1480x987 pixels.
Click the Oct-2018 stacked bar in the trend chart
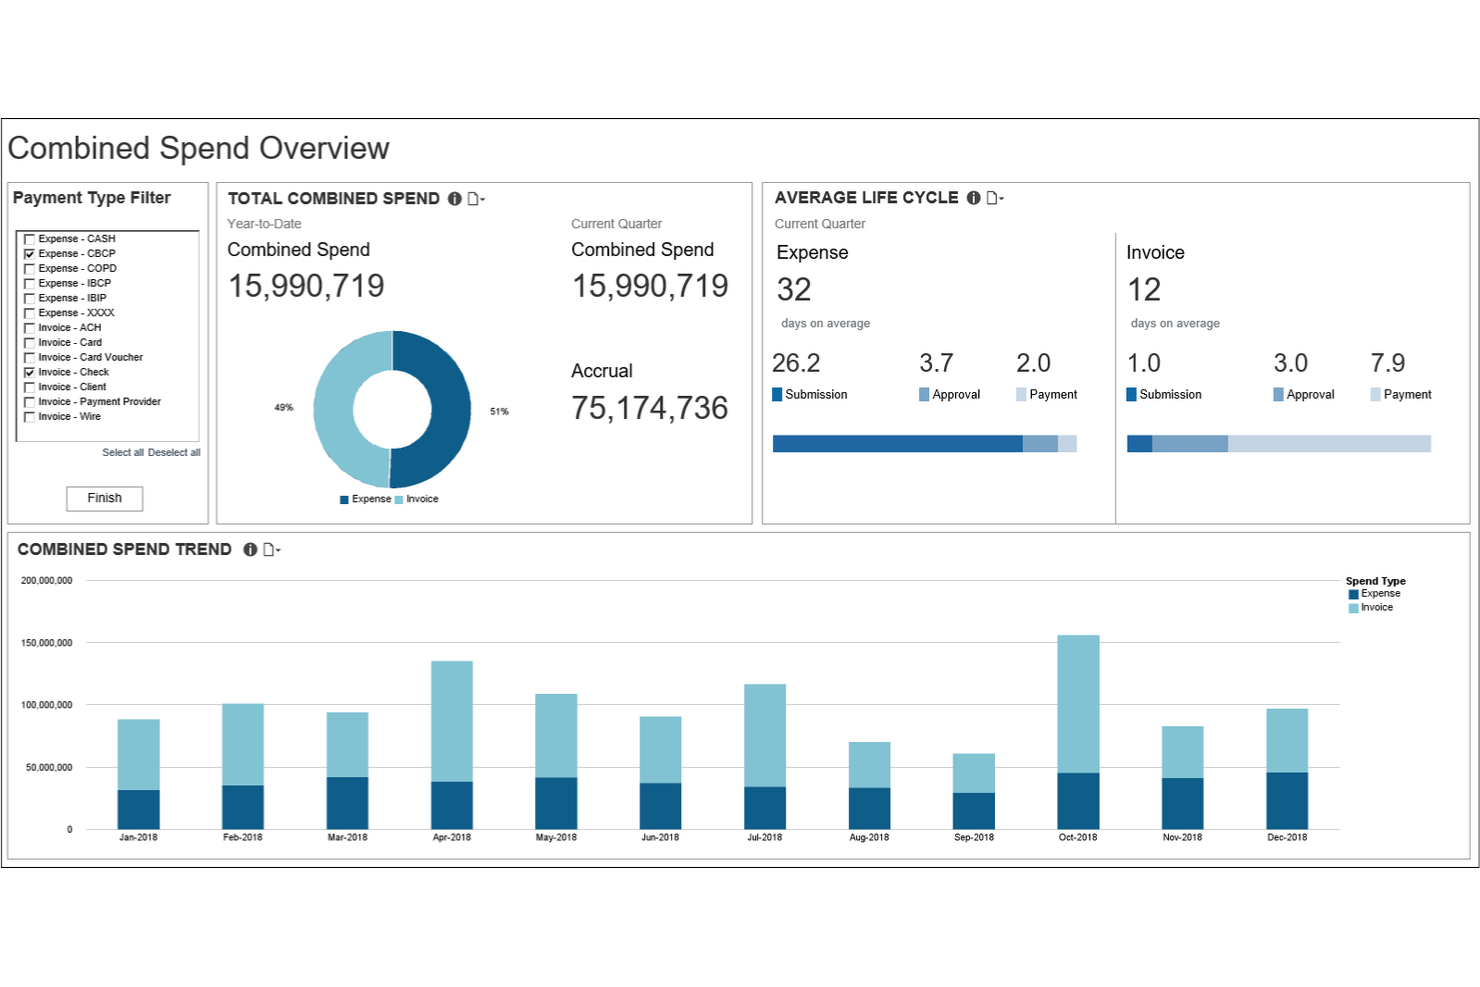point(1078,730)
